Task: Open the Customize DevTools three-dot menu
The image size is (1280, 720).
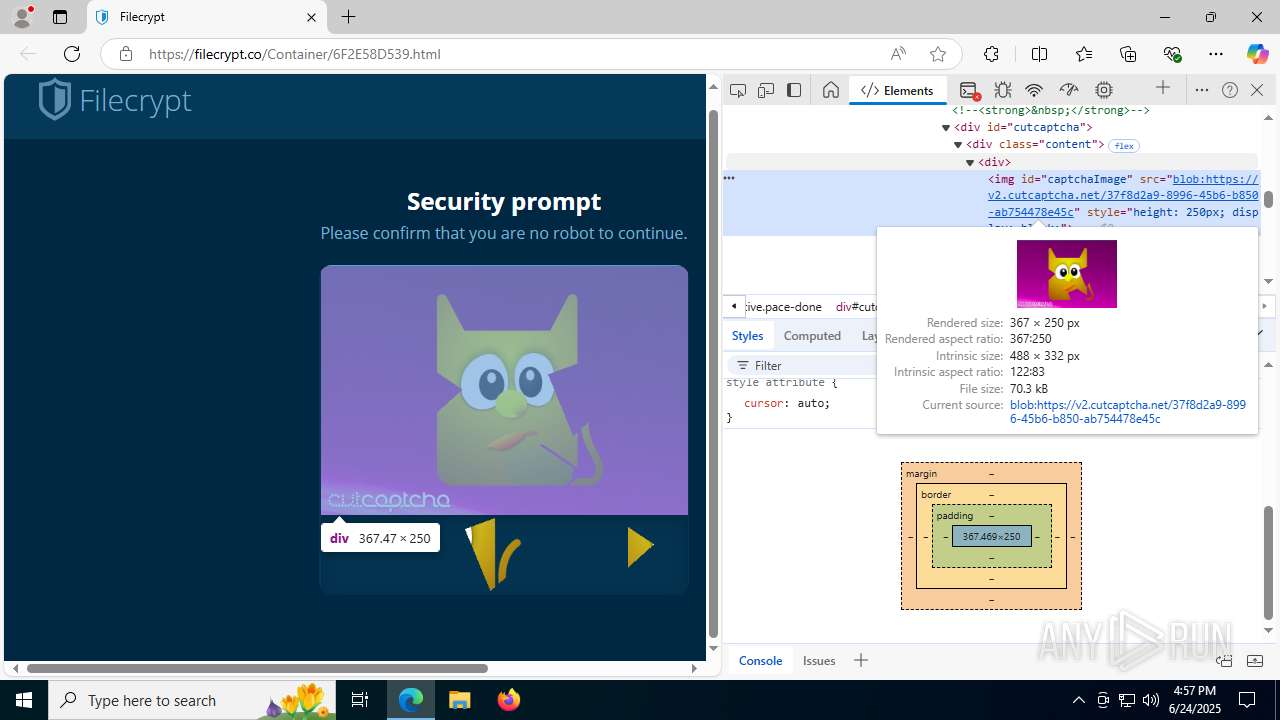Action: click(1202, 90)
